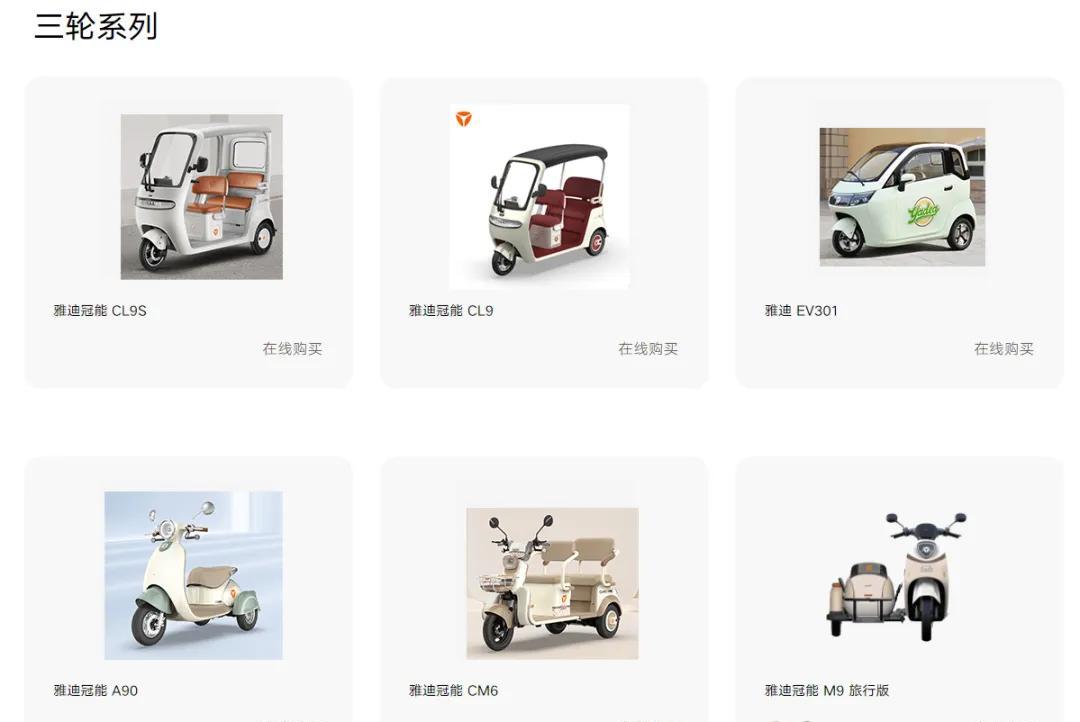
Task: Select the 雅迪冠能 CL9 title text
Action: tap(451, 311)
